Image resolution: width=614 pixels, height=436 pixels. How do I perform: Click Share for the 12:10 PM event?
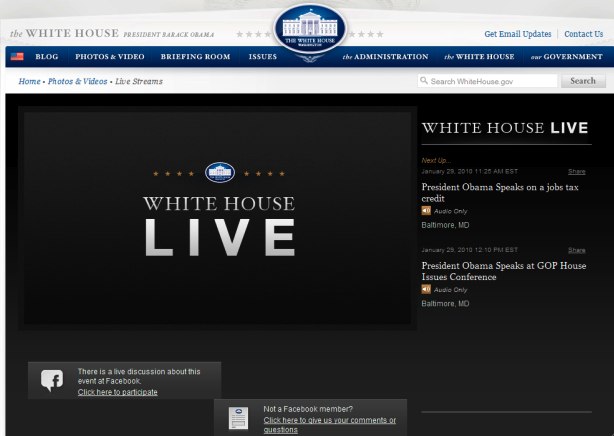(576, 250)
